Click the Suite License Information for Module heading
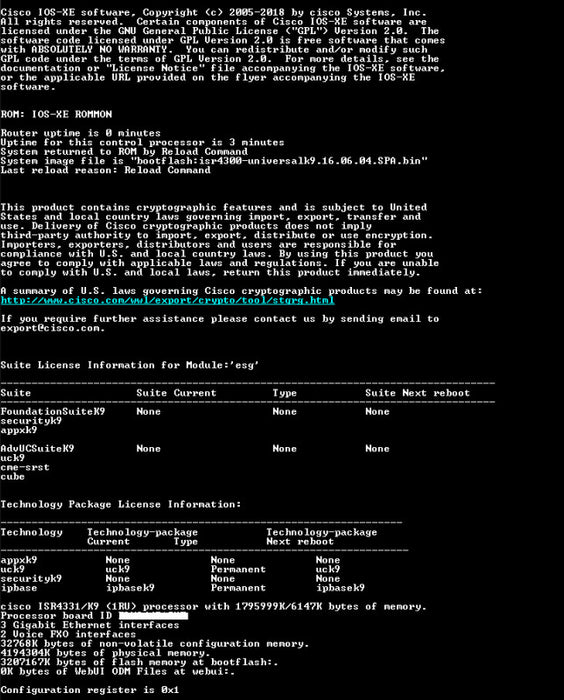Image resolution: width=564 pixels, height=700 pixels. point(130,365)
